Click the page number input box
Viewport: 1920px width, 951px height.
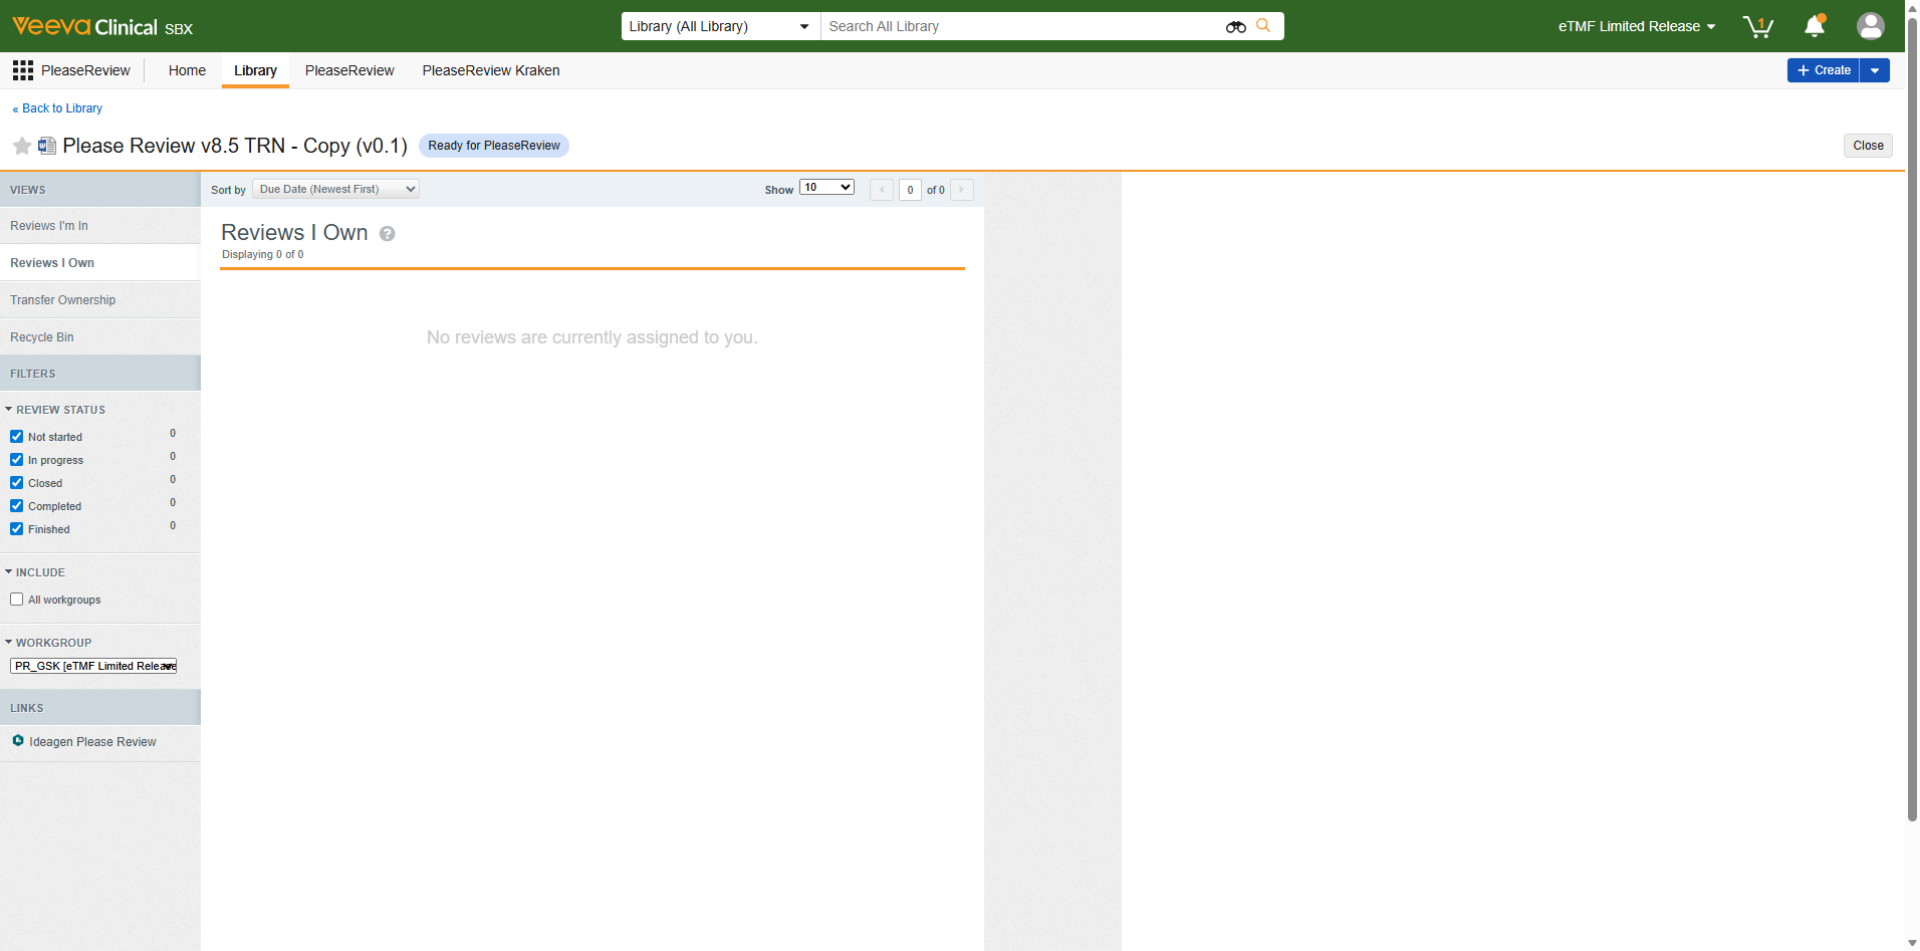click(x=910, y=190)
